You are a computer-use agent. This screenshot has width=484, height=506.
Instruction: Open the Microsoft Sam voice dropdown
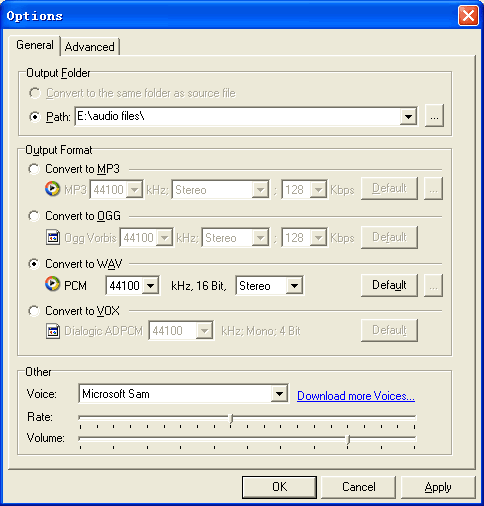tap(279, 394)
